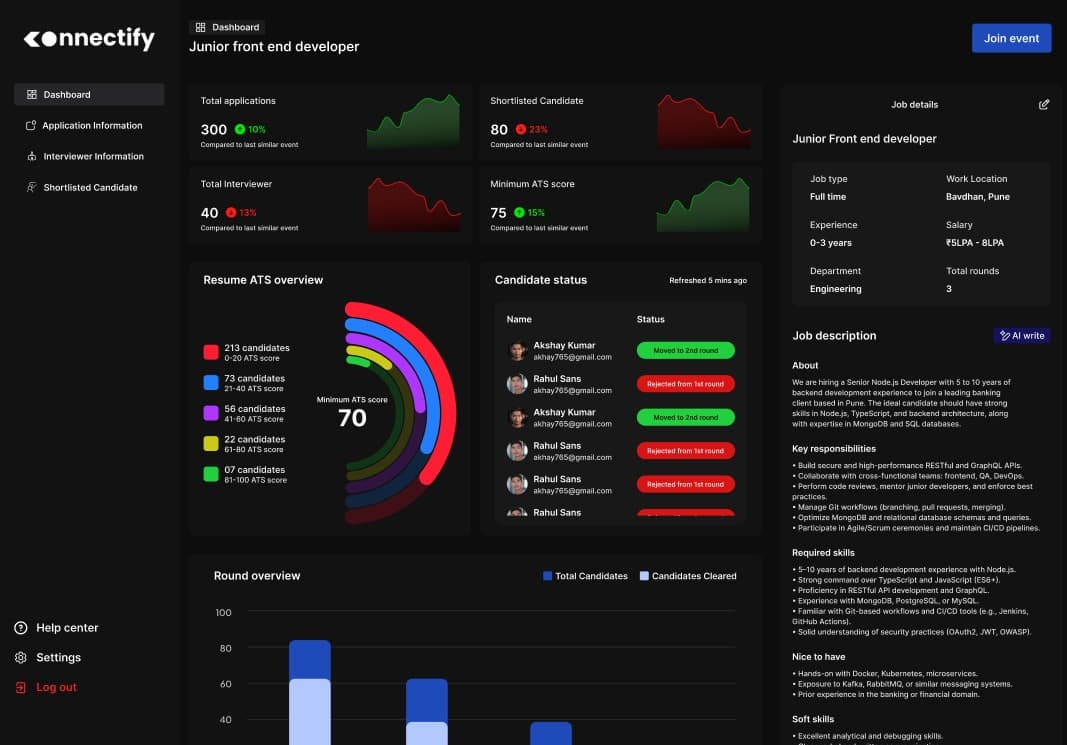This screenshot has height=745, width=1067.
Task: Click the Log out icon
Action: (19, 687)
